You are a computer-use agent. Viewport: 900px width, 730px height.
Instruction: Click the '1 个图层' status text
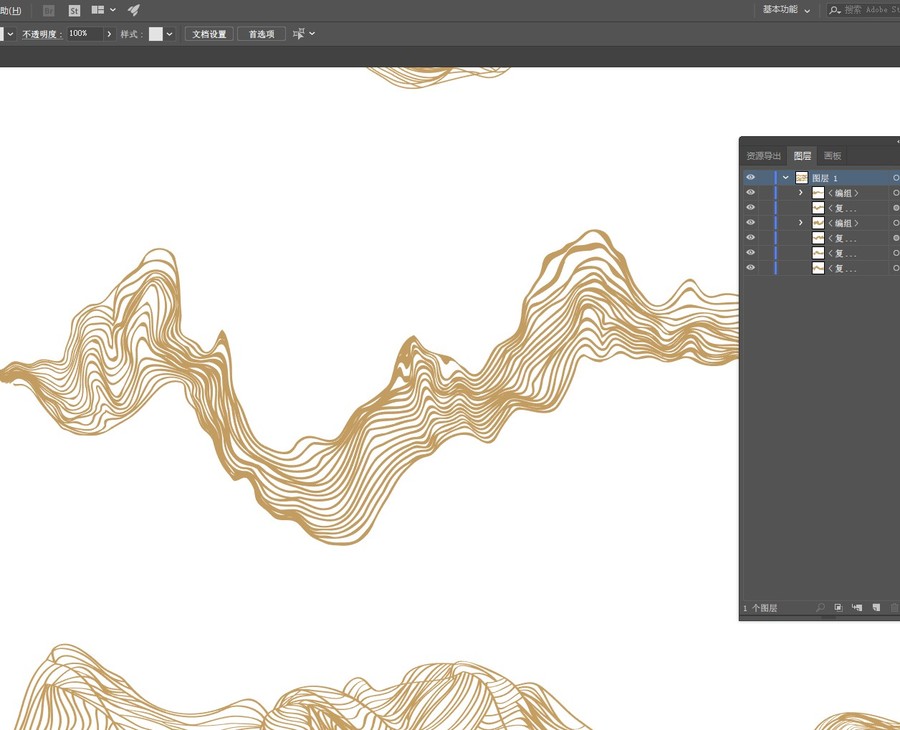coord(760,608)
